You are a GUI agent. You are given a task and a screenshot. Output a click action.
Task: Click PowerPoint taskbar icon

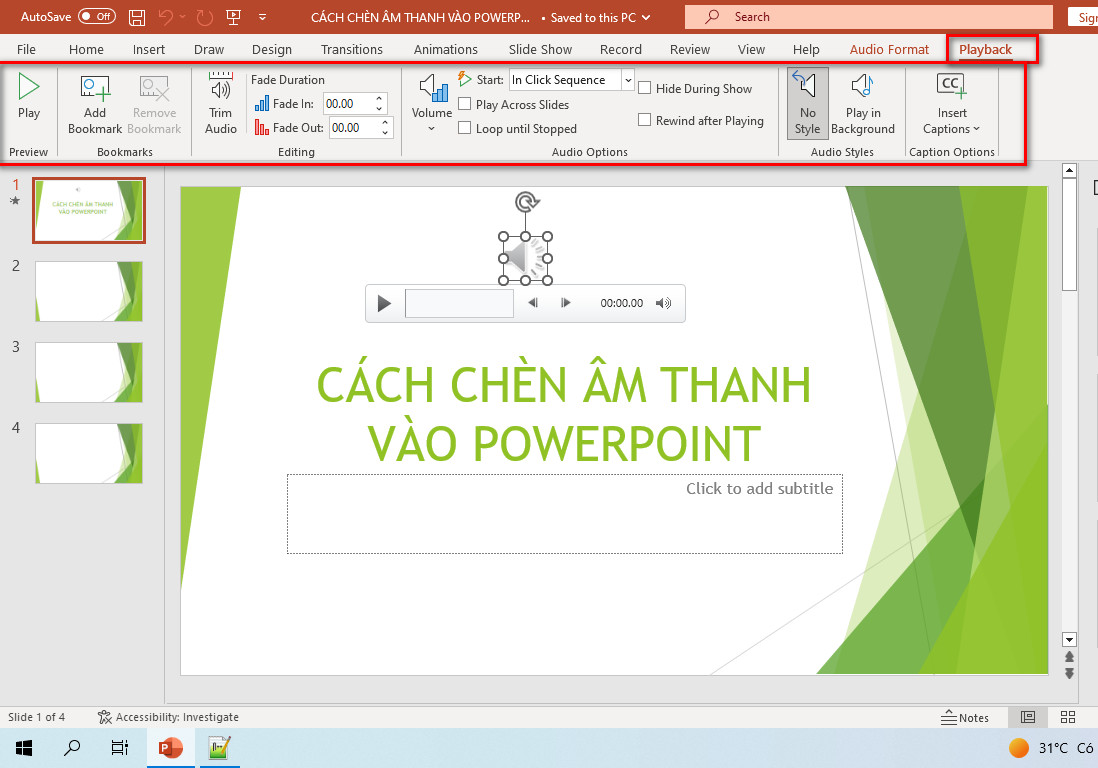[170, 748]
